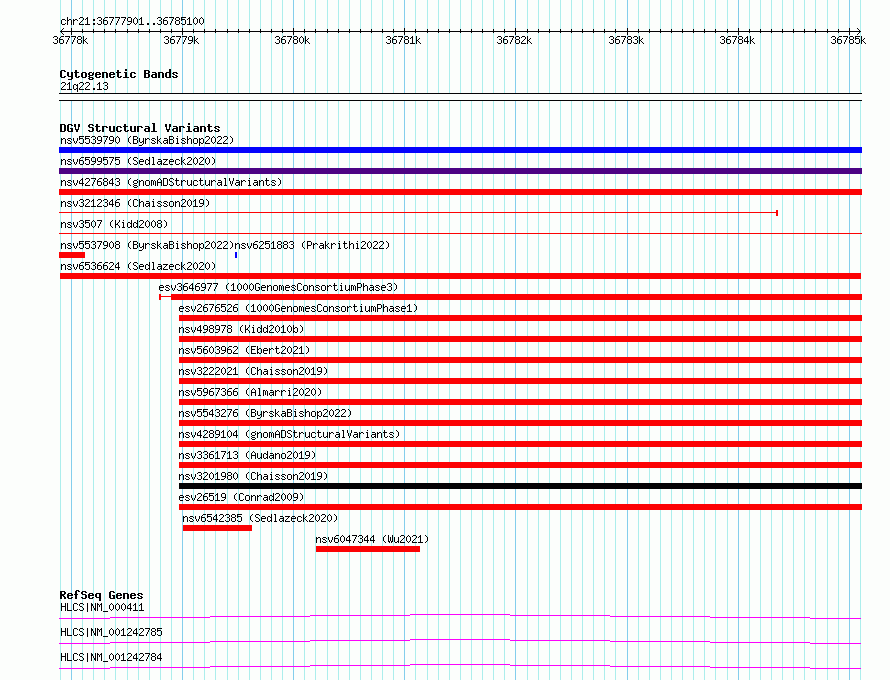
Task: Click nsv3361713 (Audano2019) variant label
Action: 247,455
